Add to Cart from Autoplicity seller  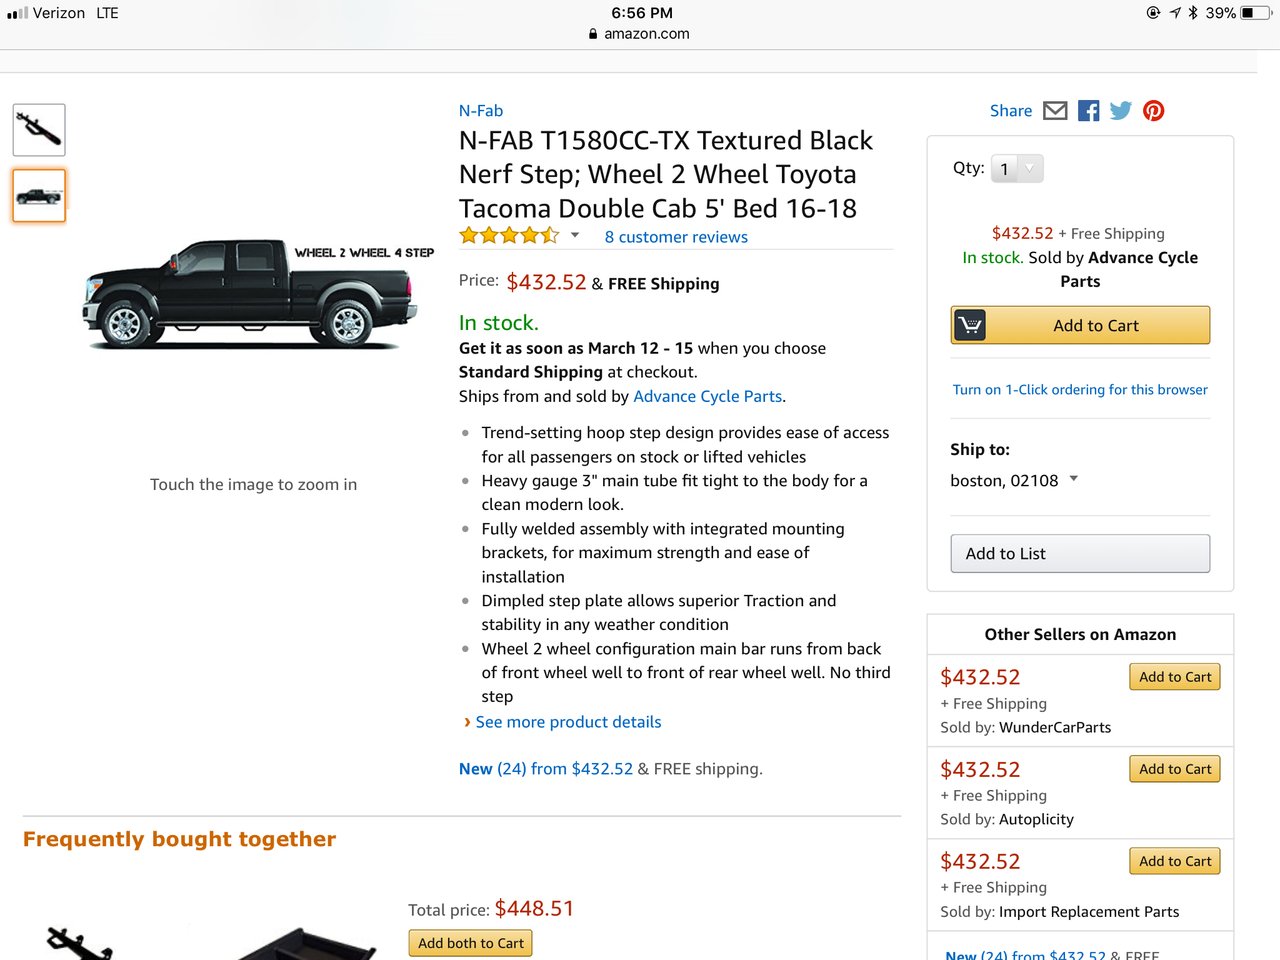pos(1175,769)
